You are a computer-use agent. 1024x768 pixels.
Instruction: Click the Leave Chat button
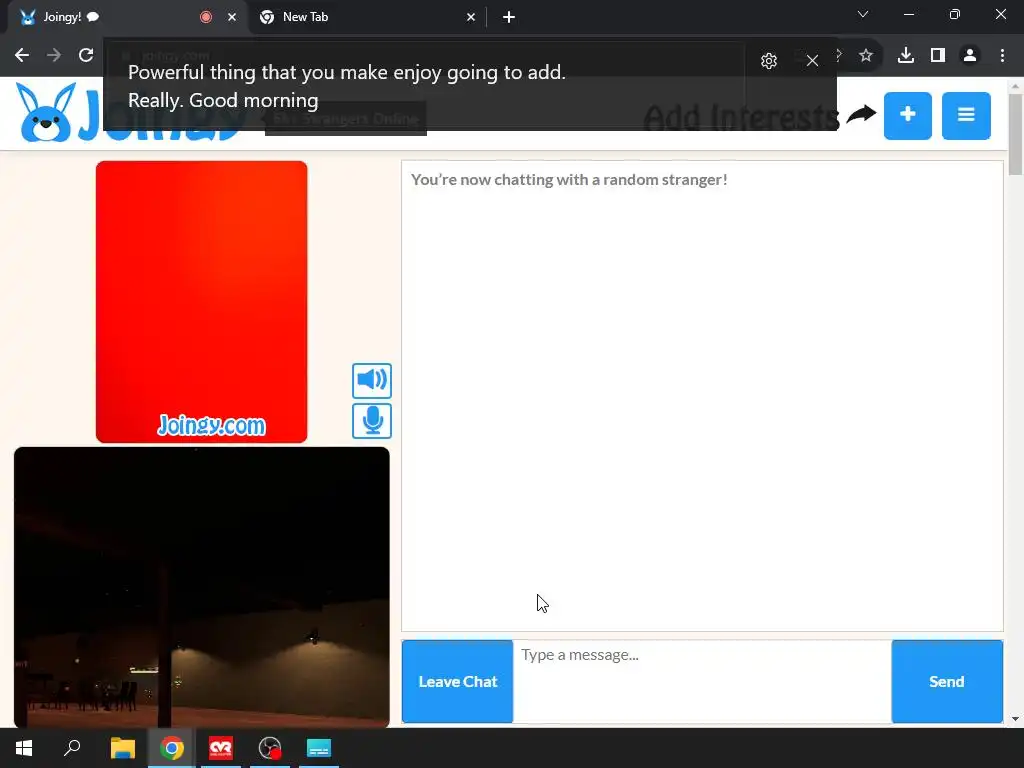click(457, 681)
